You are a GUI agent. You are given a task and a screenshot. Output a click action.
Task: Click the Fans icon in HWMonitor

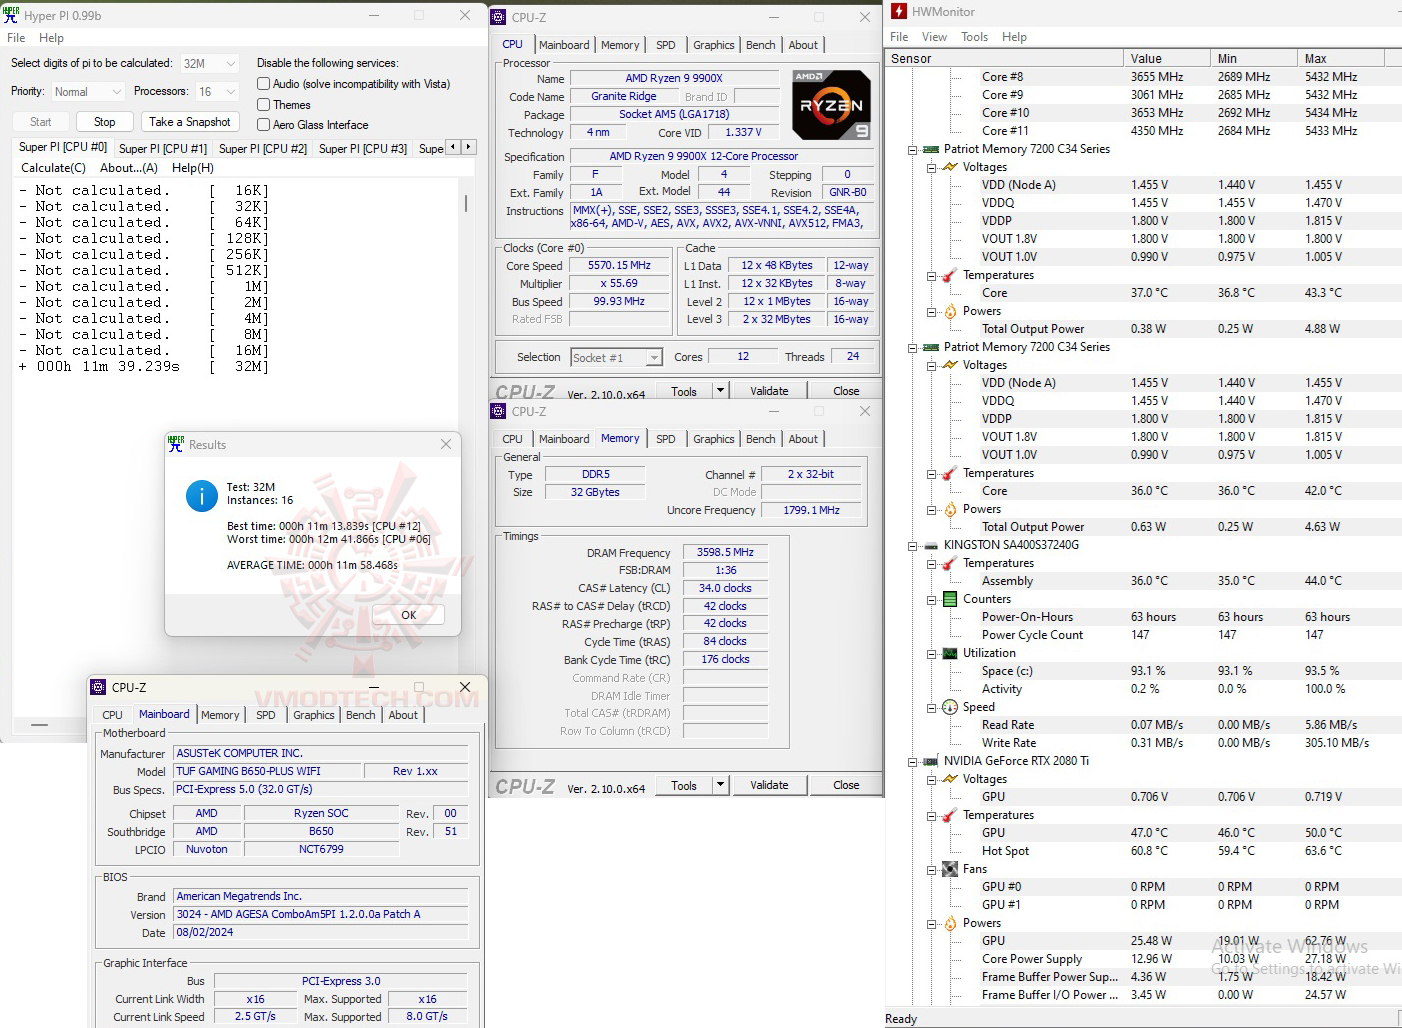[950, 868]
